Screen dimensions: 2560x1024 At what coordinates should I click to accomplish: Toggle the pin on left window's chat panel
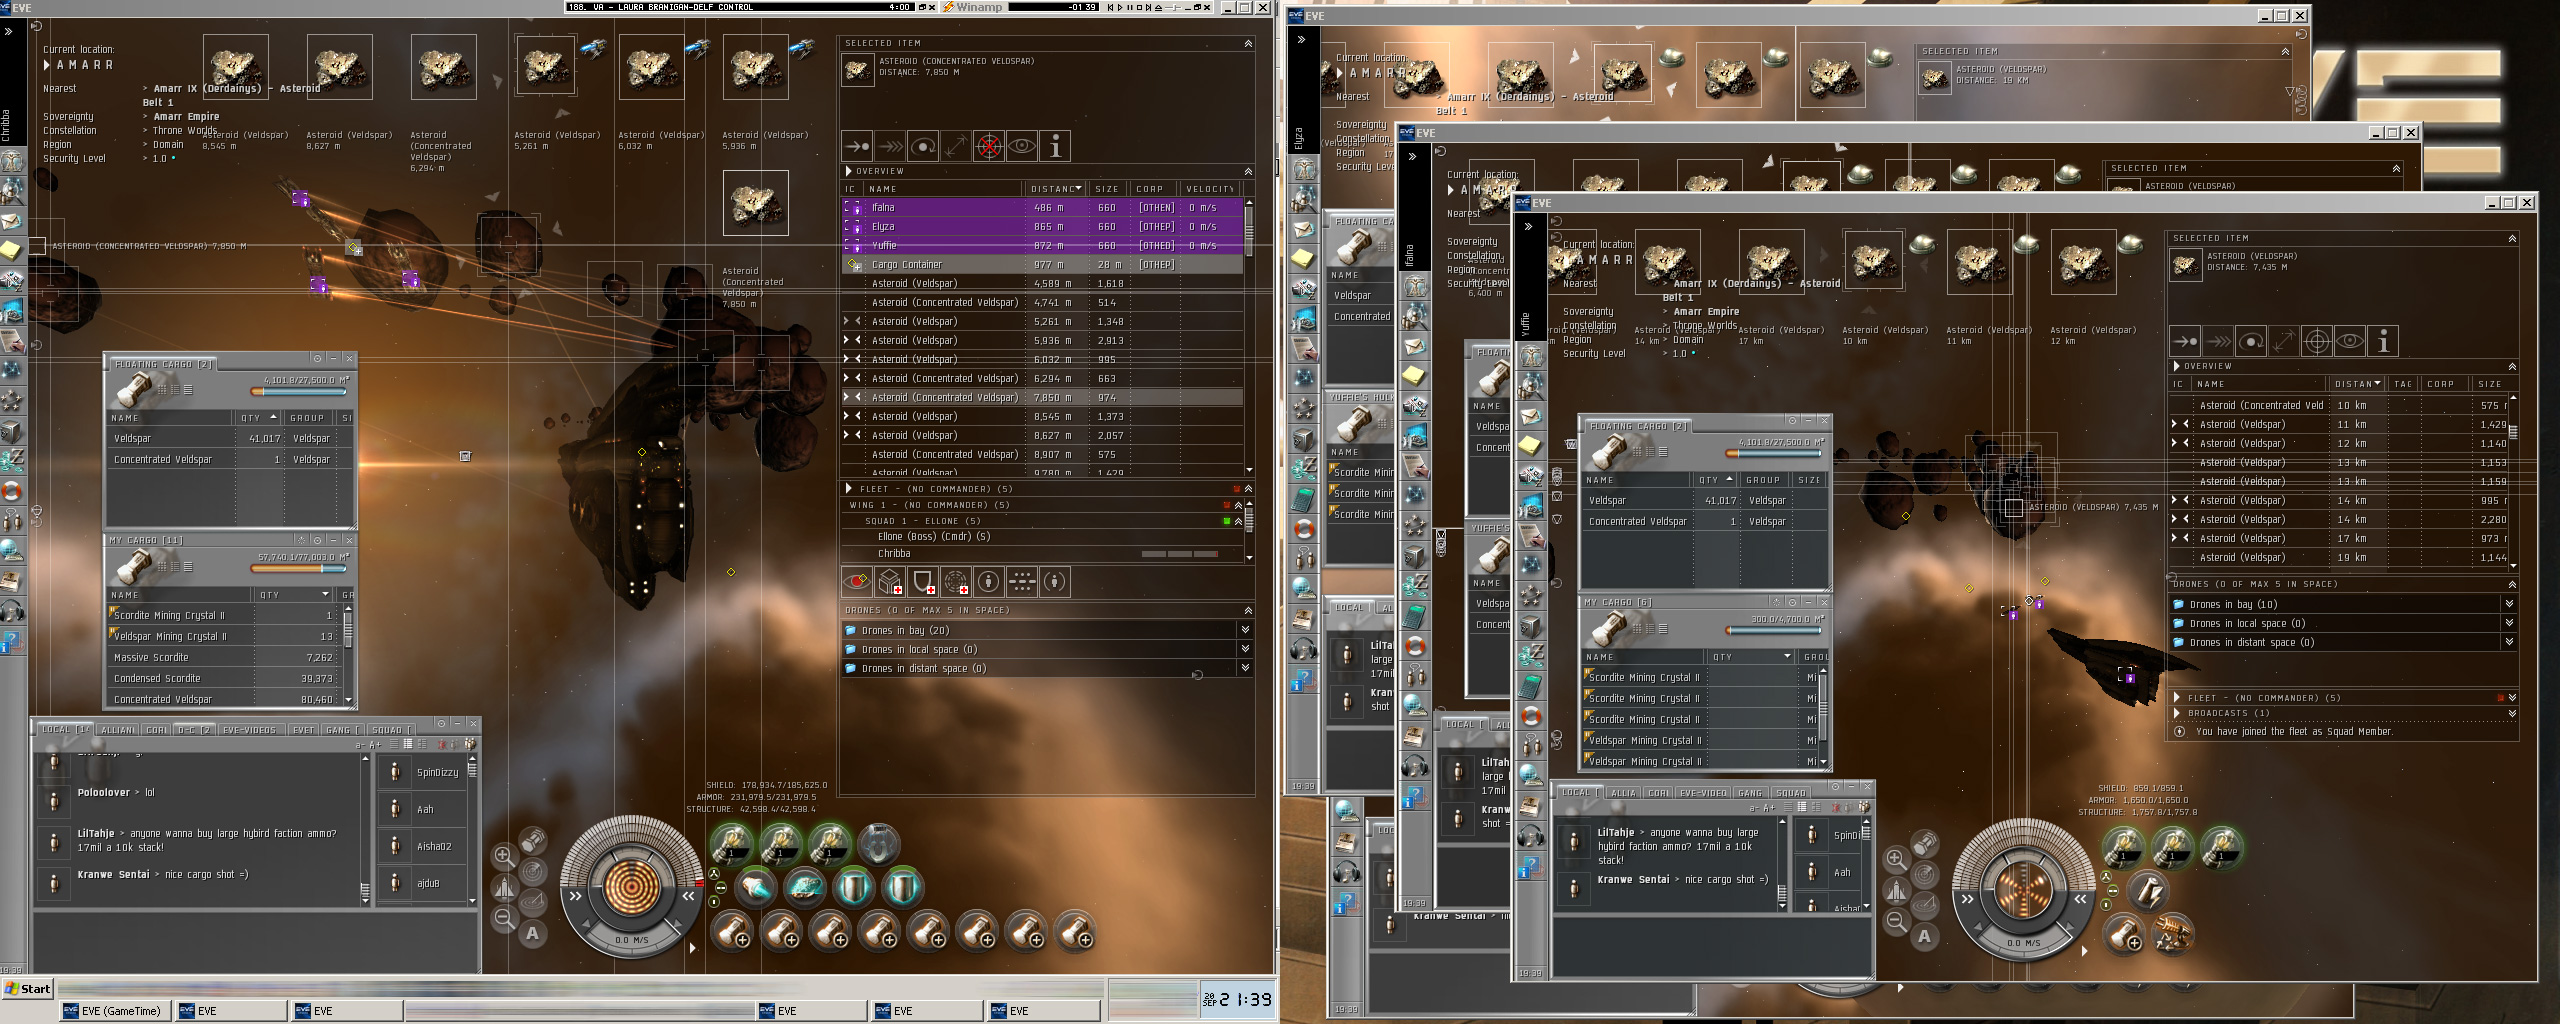[x=441, y=723]
